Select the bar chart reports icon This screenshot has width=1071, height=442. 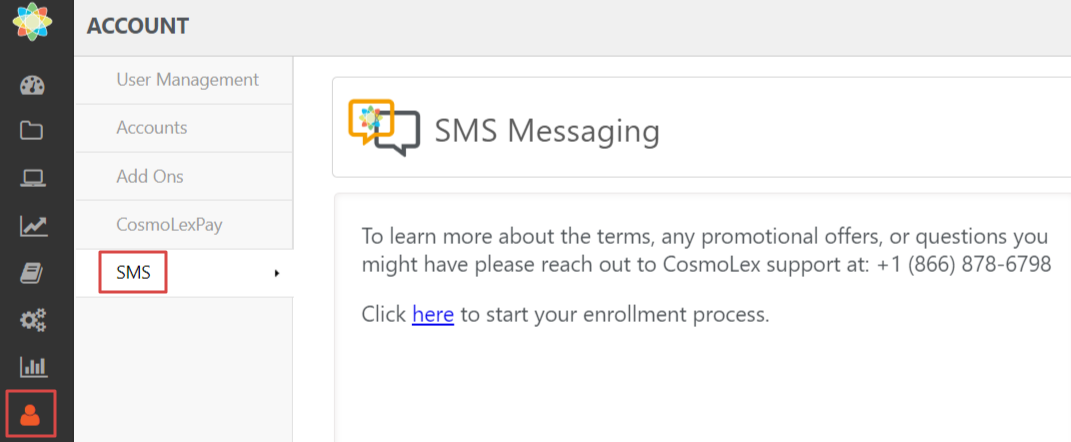tap(33, 367)
